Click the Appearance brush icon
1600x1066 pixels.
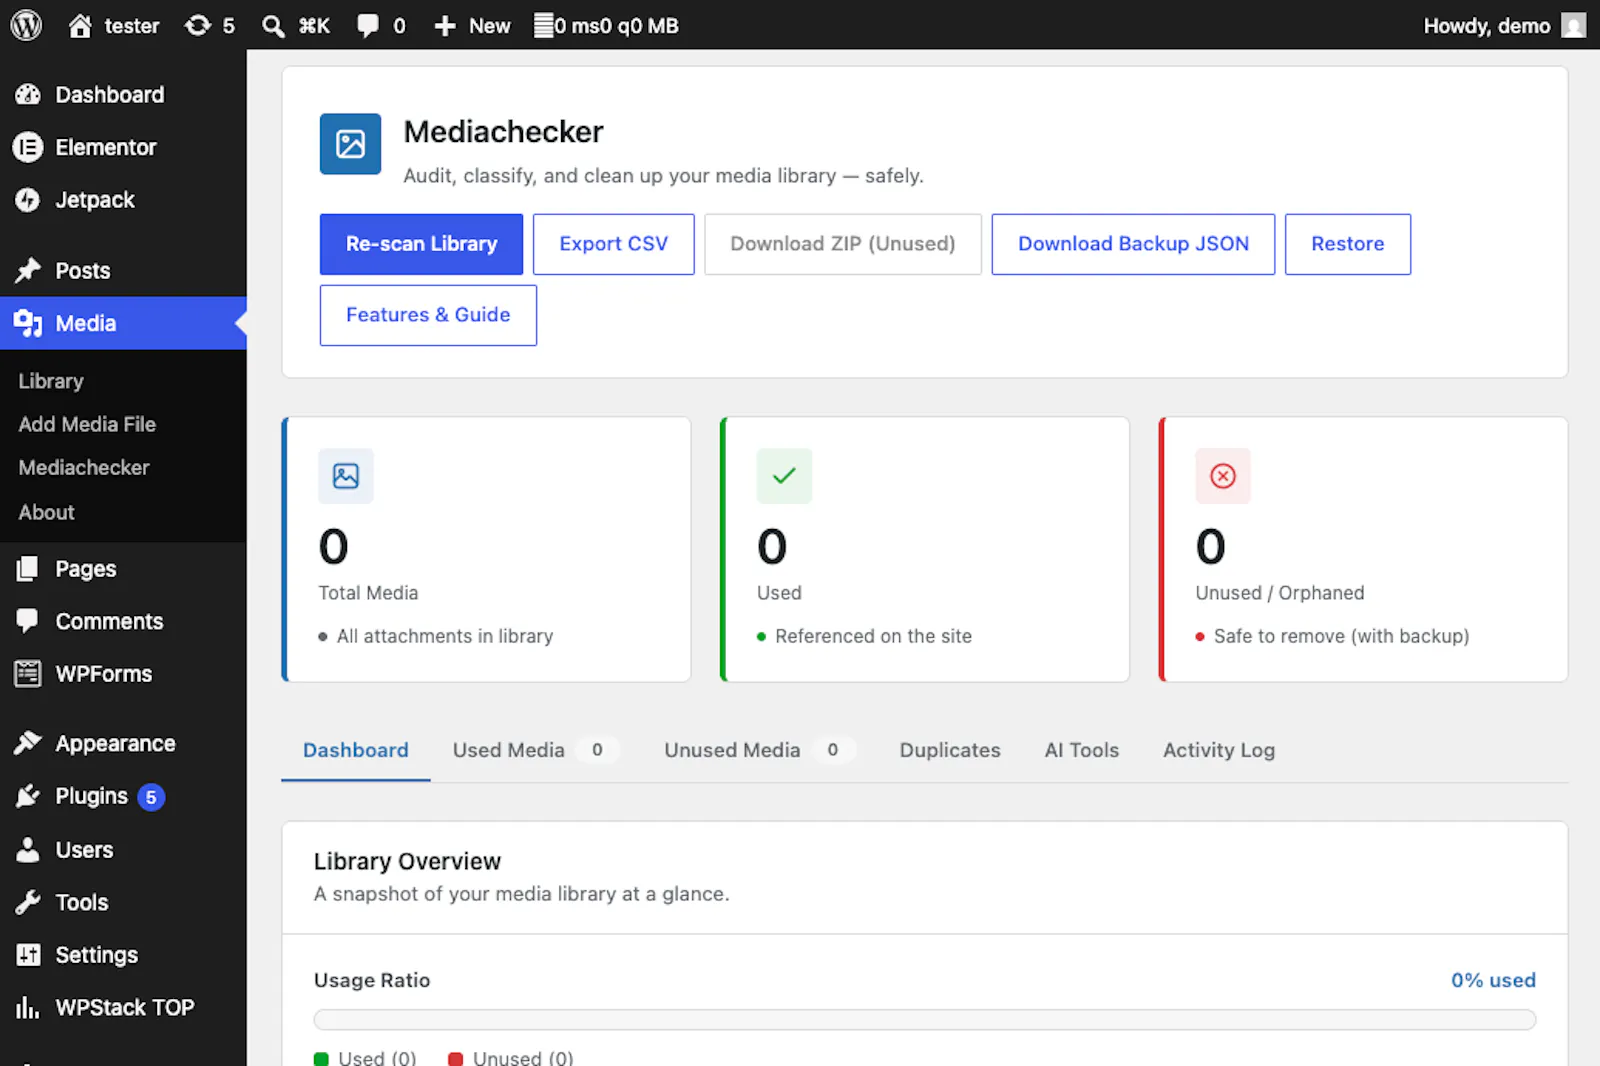pyautogui.click(x=28, y=743)
